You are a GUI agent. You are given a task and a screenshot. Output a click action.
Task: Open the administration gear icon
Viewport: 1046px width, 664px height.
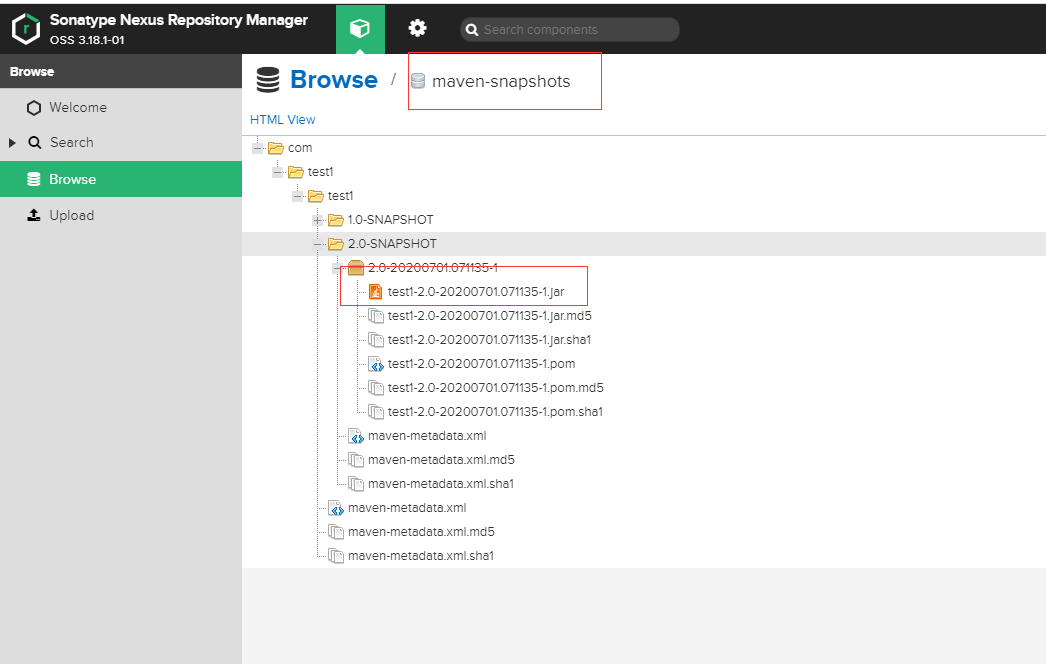pyautogui.click(x=418, y=28)
